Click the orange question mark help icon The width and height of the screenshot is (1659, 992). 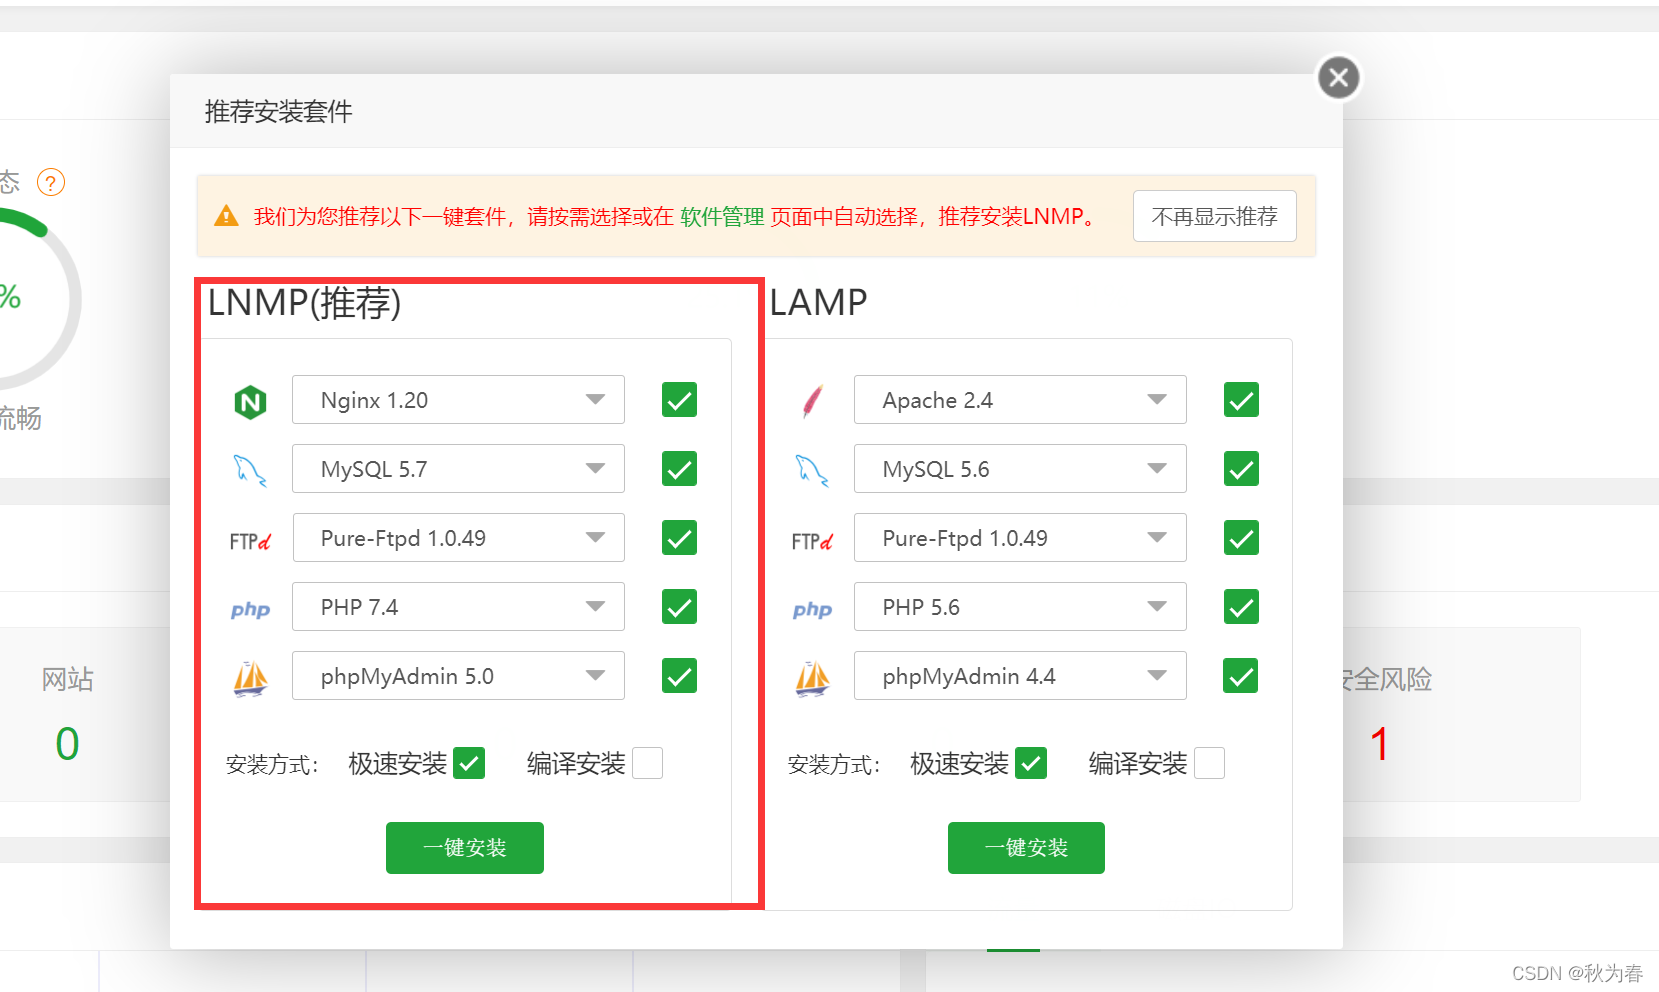tap(51, 182)
